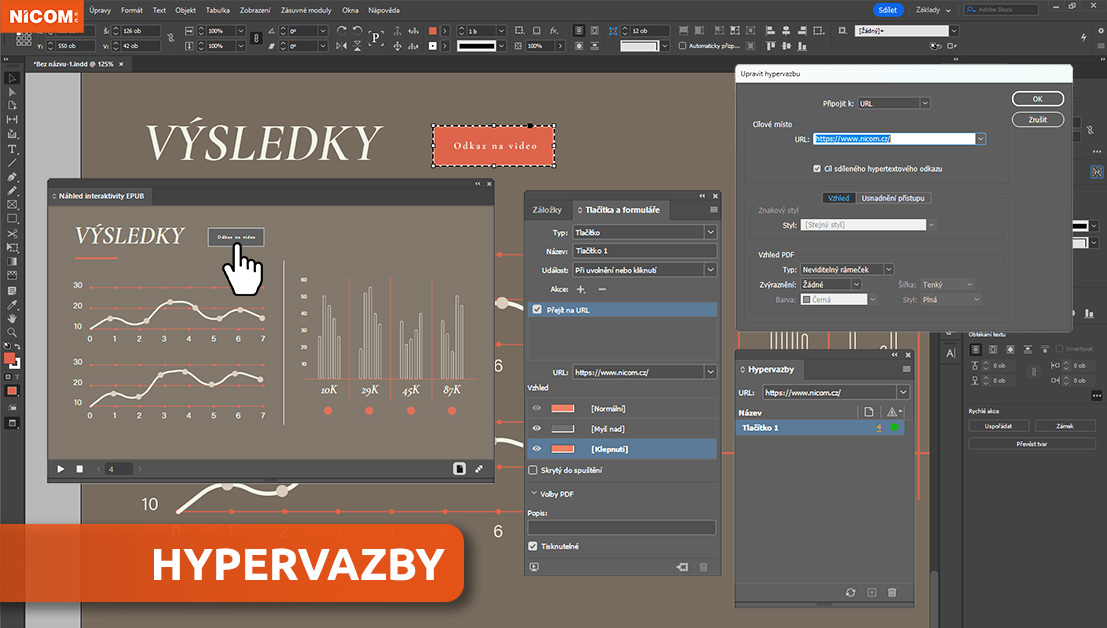This screenshot has width=1107, height=628.
Task: Refresh hyperlinks in the Hypervazby panel
Action: [x=851, y=593]
